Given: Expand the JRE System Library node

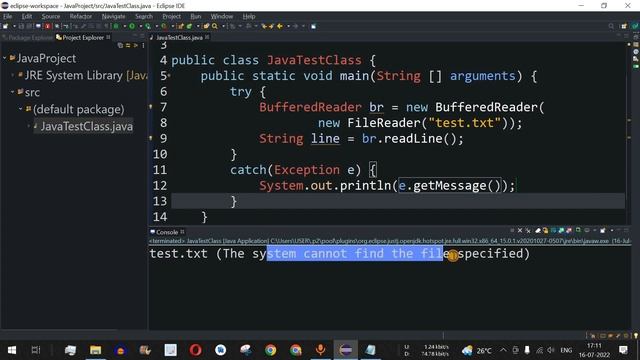Looking at the screenshot, I should (13, 75).
